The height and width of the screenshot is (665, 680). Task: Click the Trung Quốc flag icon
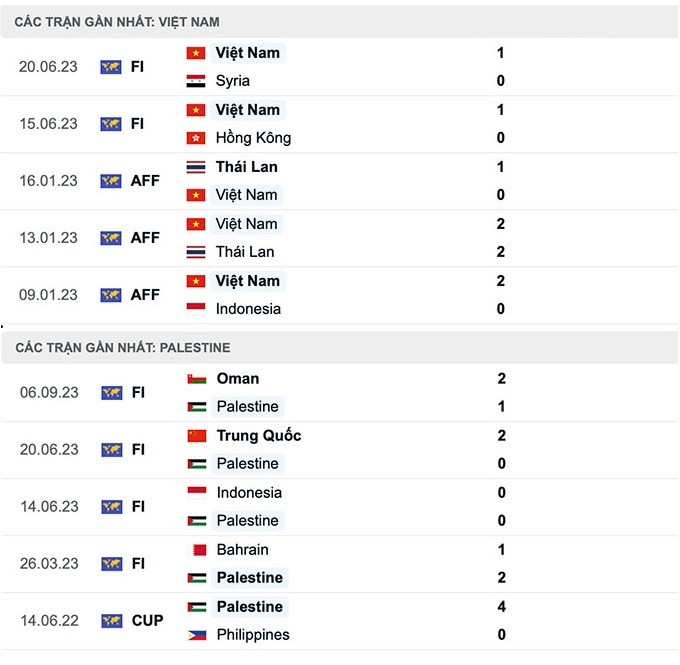tap(197, 436)
